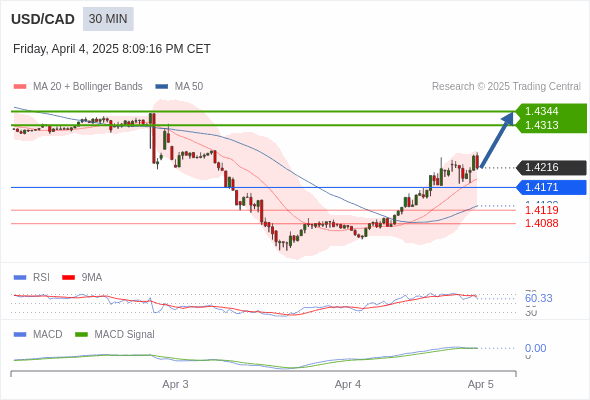This screenshot has width=590, height=400.
Task: Click the Apr 3 timeline label
Action: tap(175, 385)
